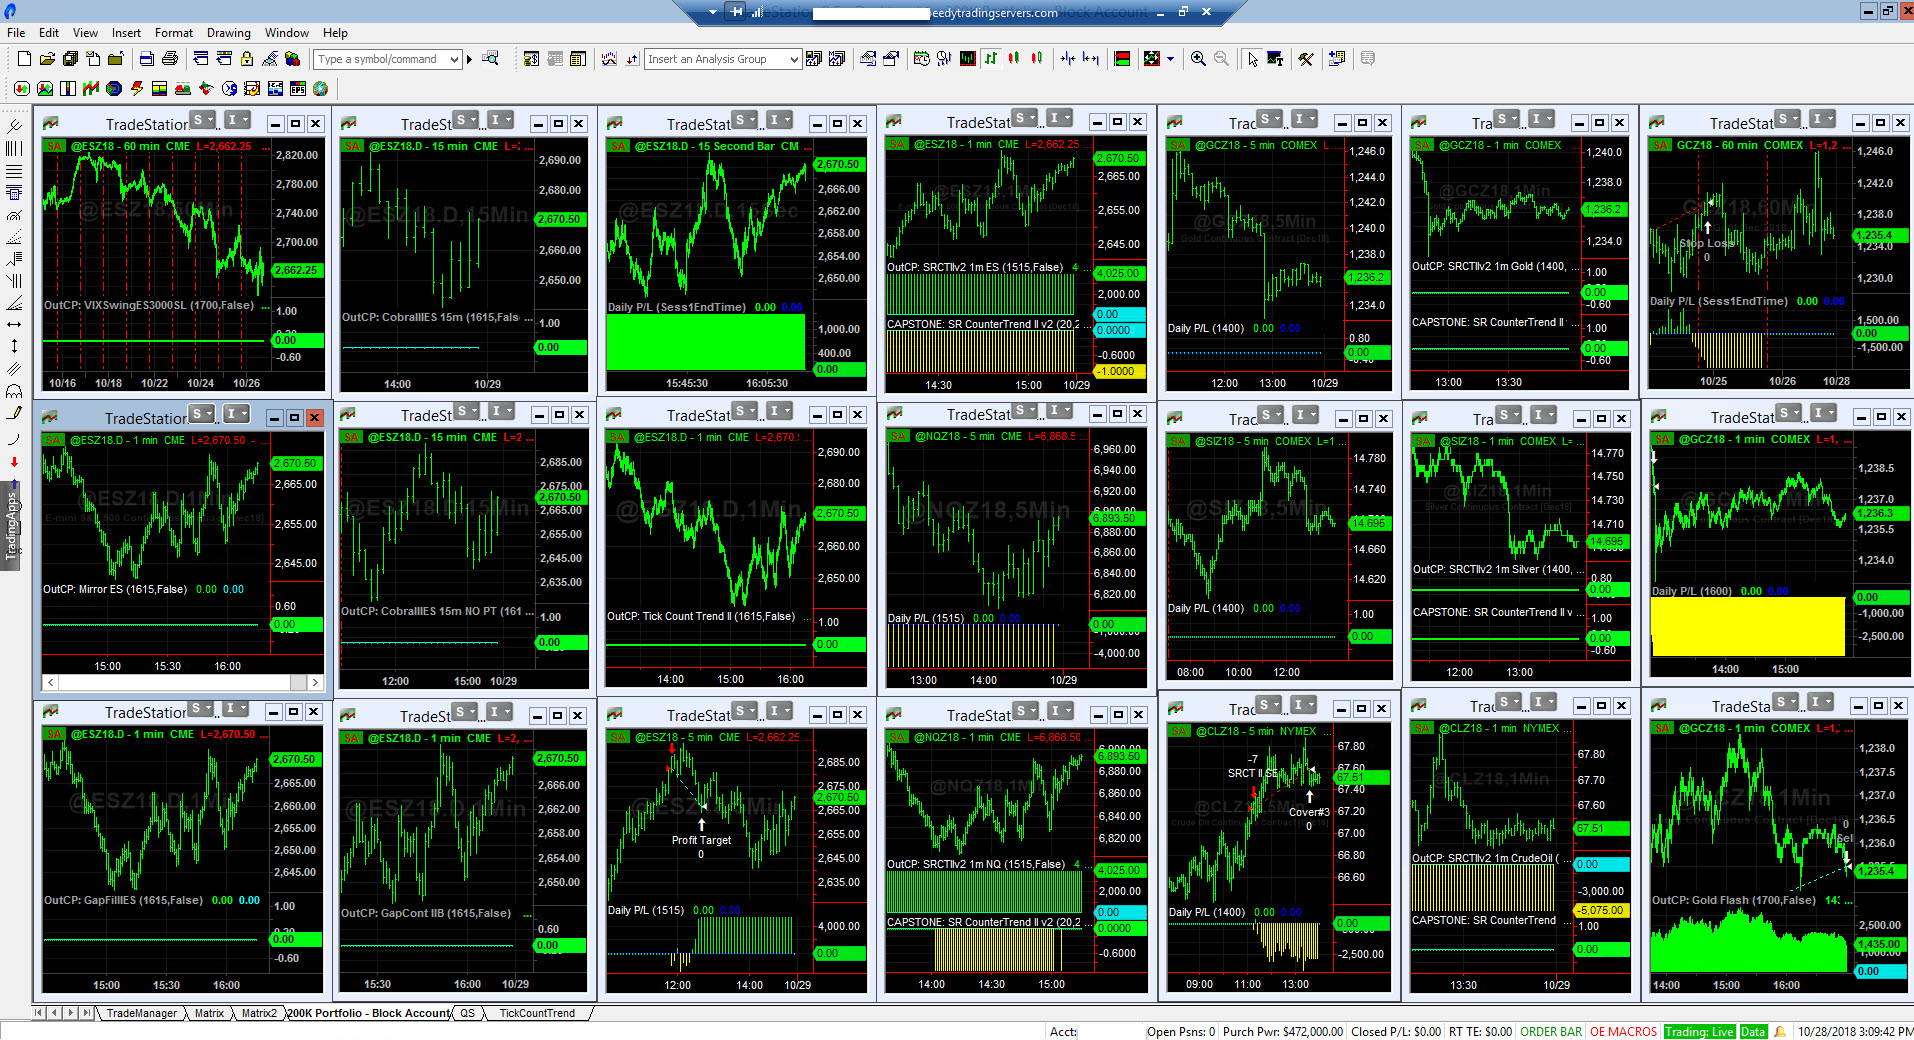Zoom out with the minus magnifier icon

point(1221,59)
